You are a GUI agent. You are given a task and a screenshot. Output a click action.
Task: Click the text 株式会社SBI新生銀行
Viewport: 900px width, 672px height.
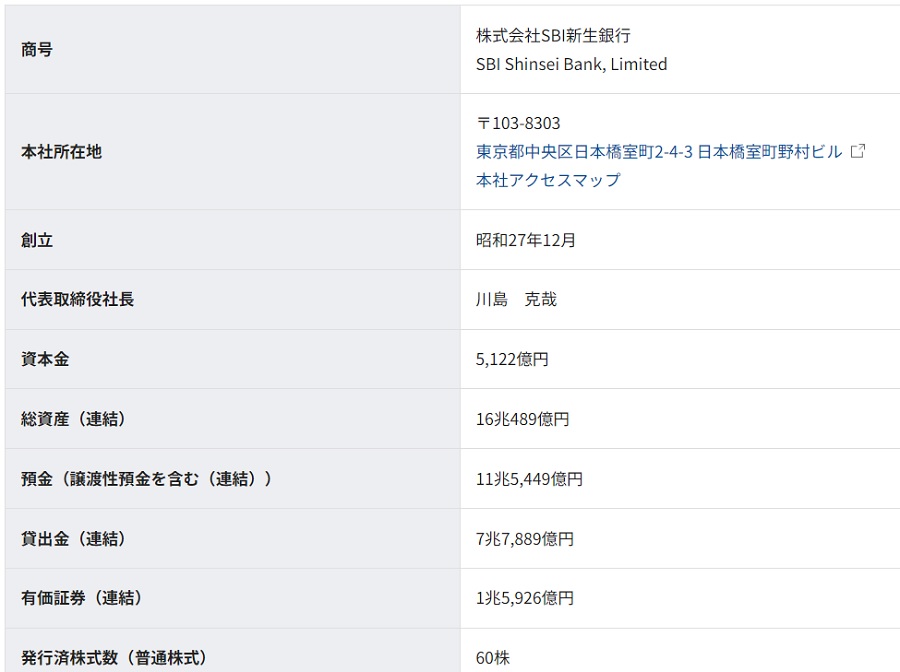click(x=553, y=36)
